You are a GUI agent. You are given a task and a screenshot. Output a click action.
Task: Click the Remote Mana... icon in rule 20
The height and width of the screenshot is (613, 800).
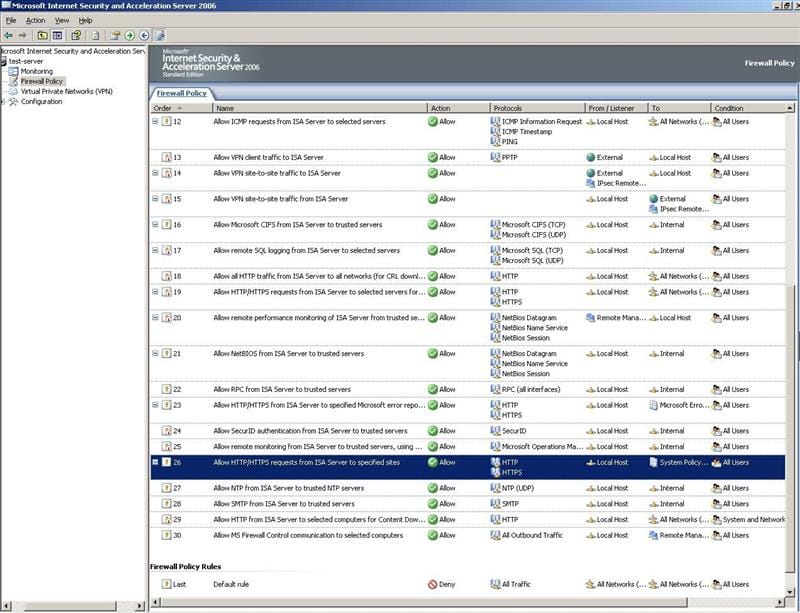click(591, 317)
